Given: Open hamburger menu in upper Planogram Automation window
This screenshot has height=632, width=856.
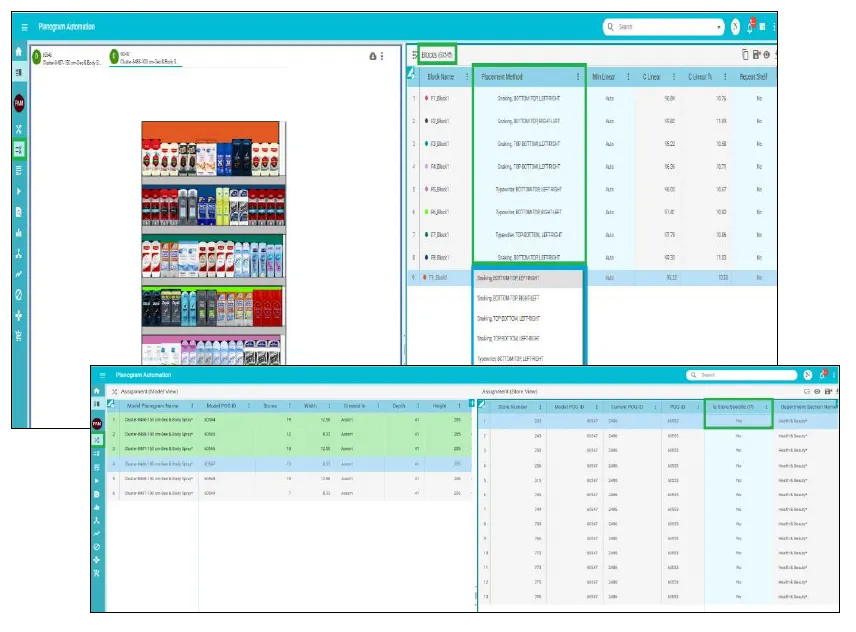Looking at the screenshot, I should pos(24,27).
